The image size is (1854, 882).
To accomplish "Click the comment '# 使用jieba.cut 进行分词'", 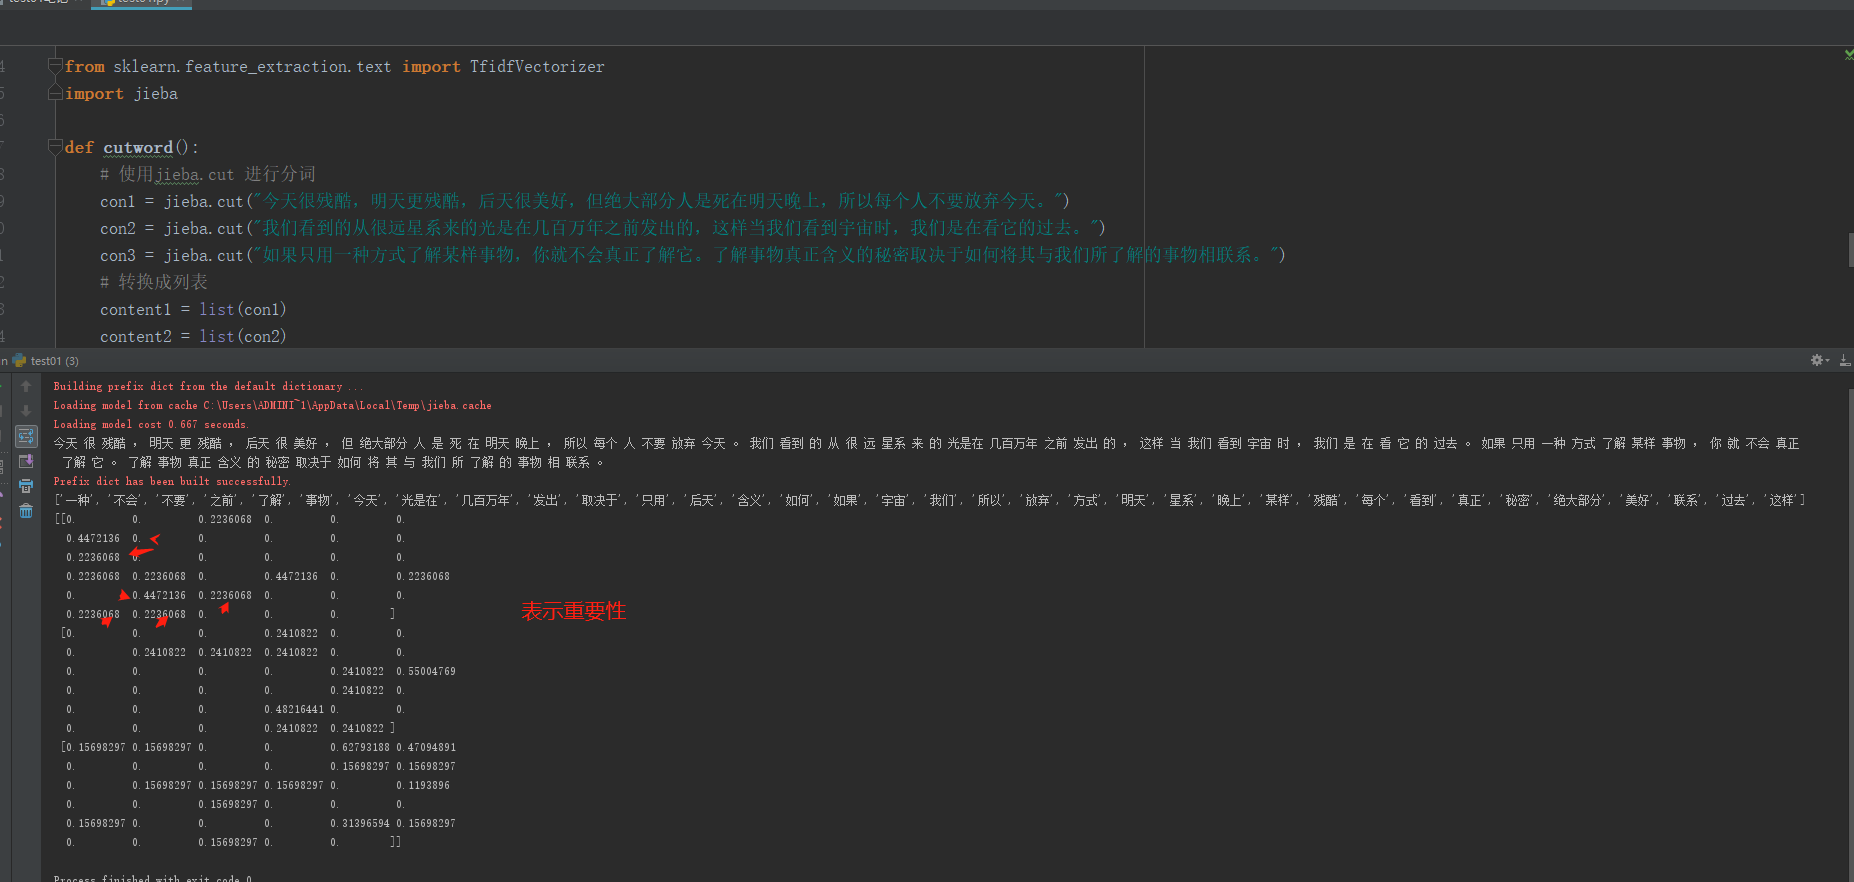I will [208, 174].
